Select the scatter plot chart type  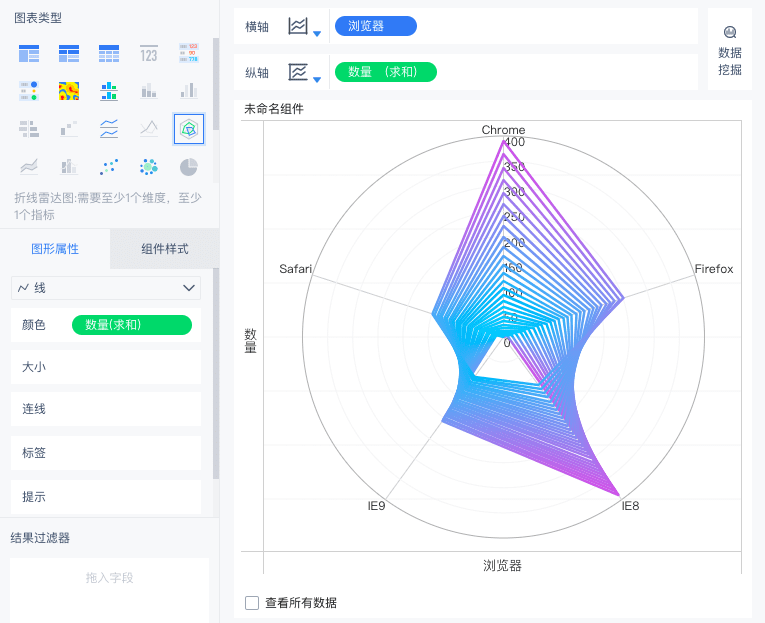click(x=109, y=167)
